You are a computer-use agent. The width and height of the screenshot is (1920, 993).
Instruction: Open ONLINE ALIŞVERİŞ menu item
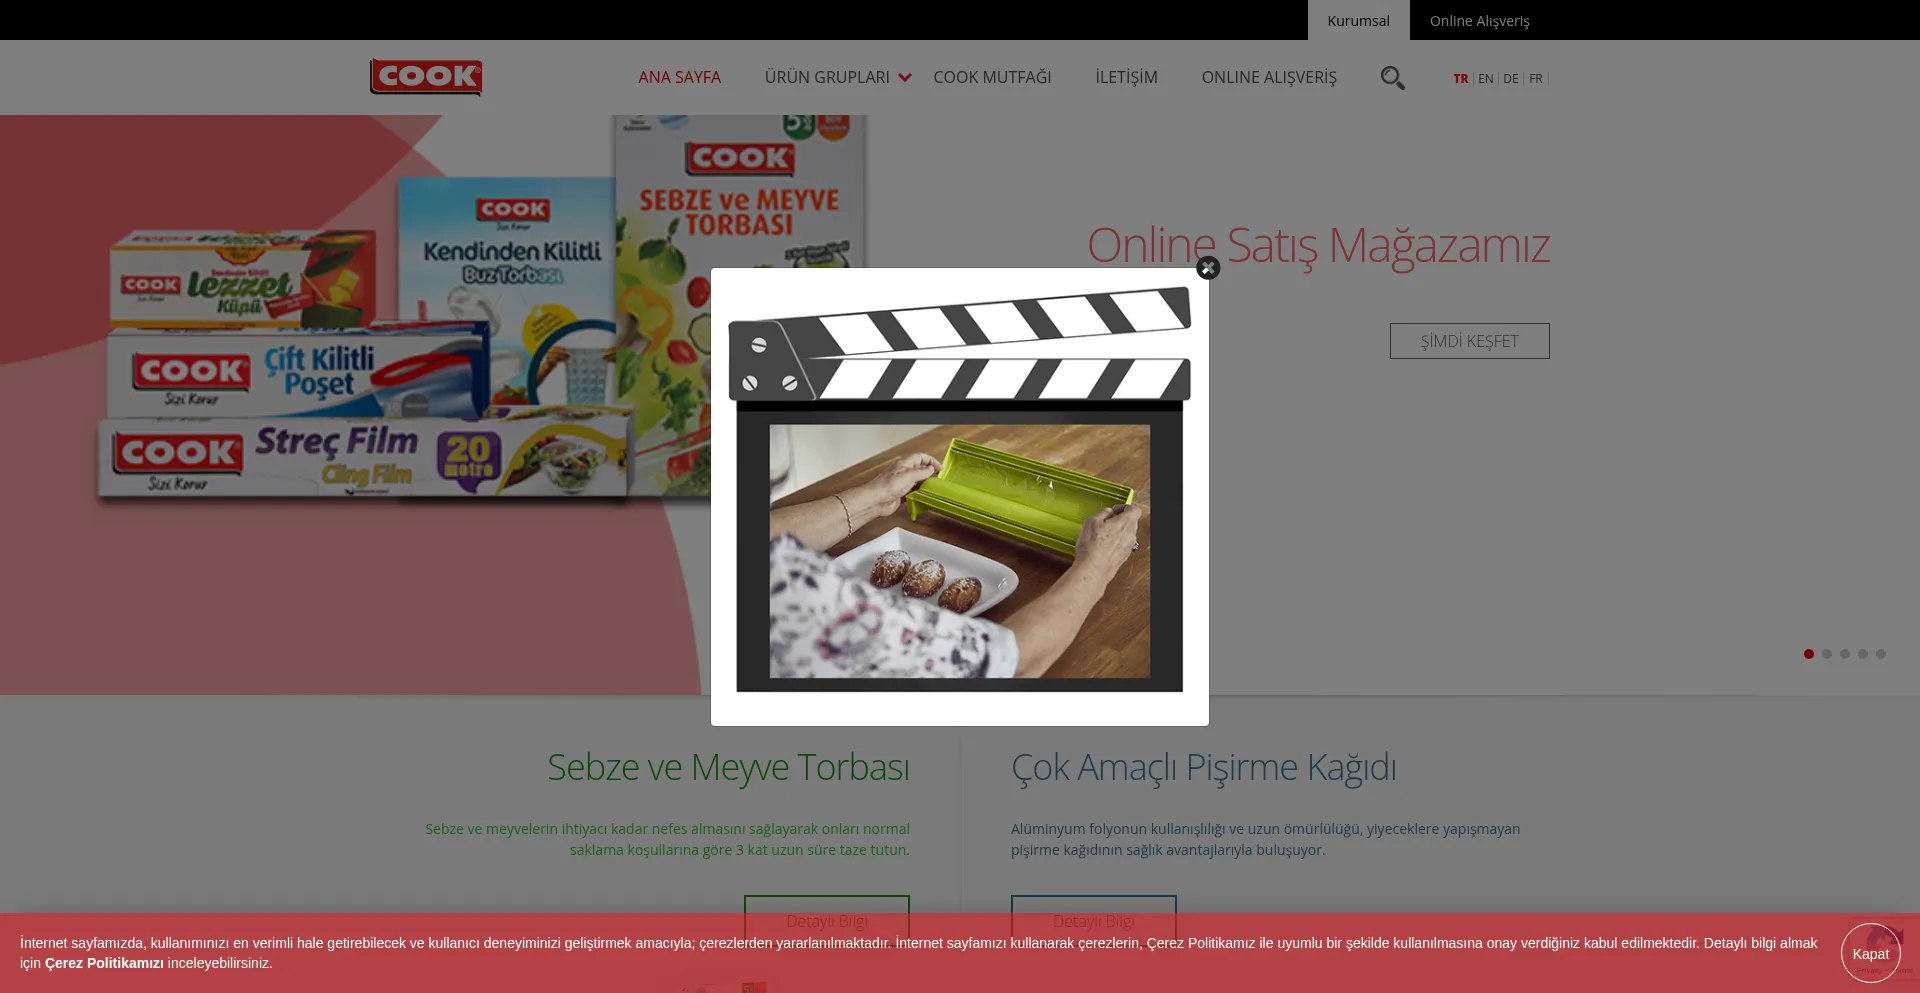pyautogui.click(x=1269, y=77)
